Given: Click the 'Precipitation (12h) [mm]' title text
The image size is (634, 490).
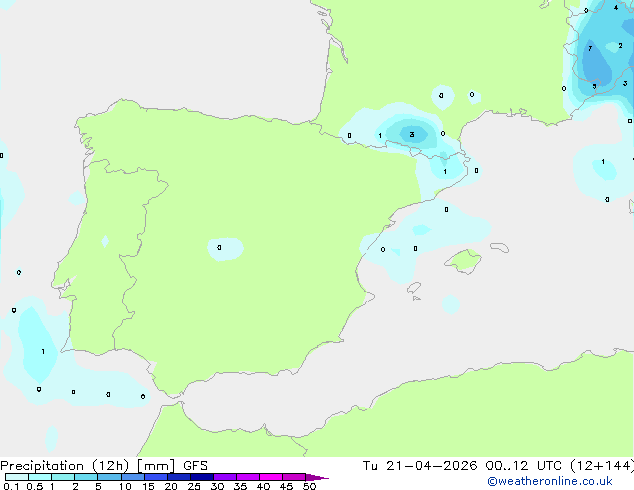Looking at the screenshot, I should pyautogui.click(x=87, y=466).
